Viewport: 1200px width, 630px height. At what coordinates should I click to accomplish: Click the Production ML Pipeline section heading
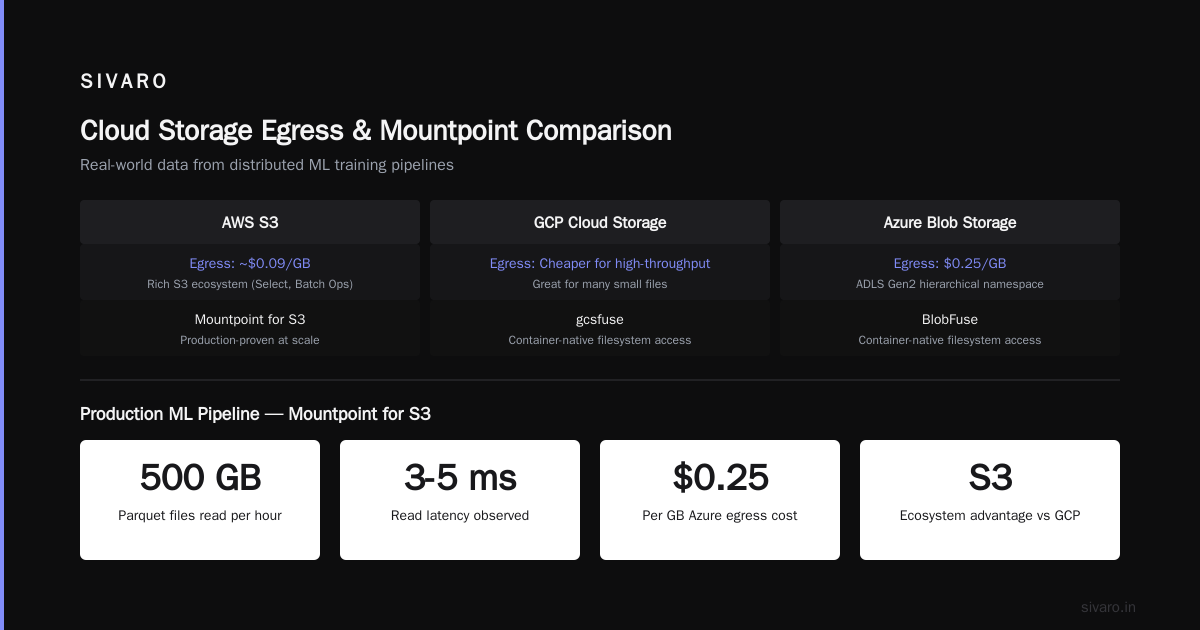[x=255, y=413]
